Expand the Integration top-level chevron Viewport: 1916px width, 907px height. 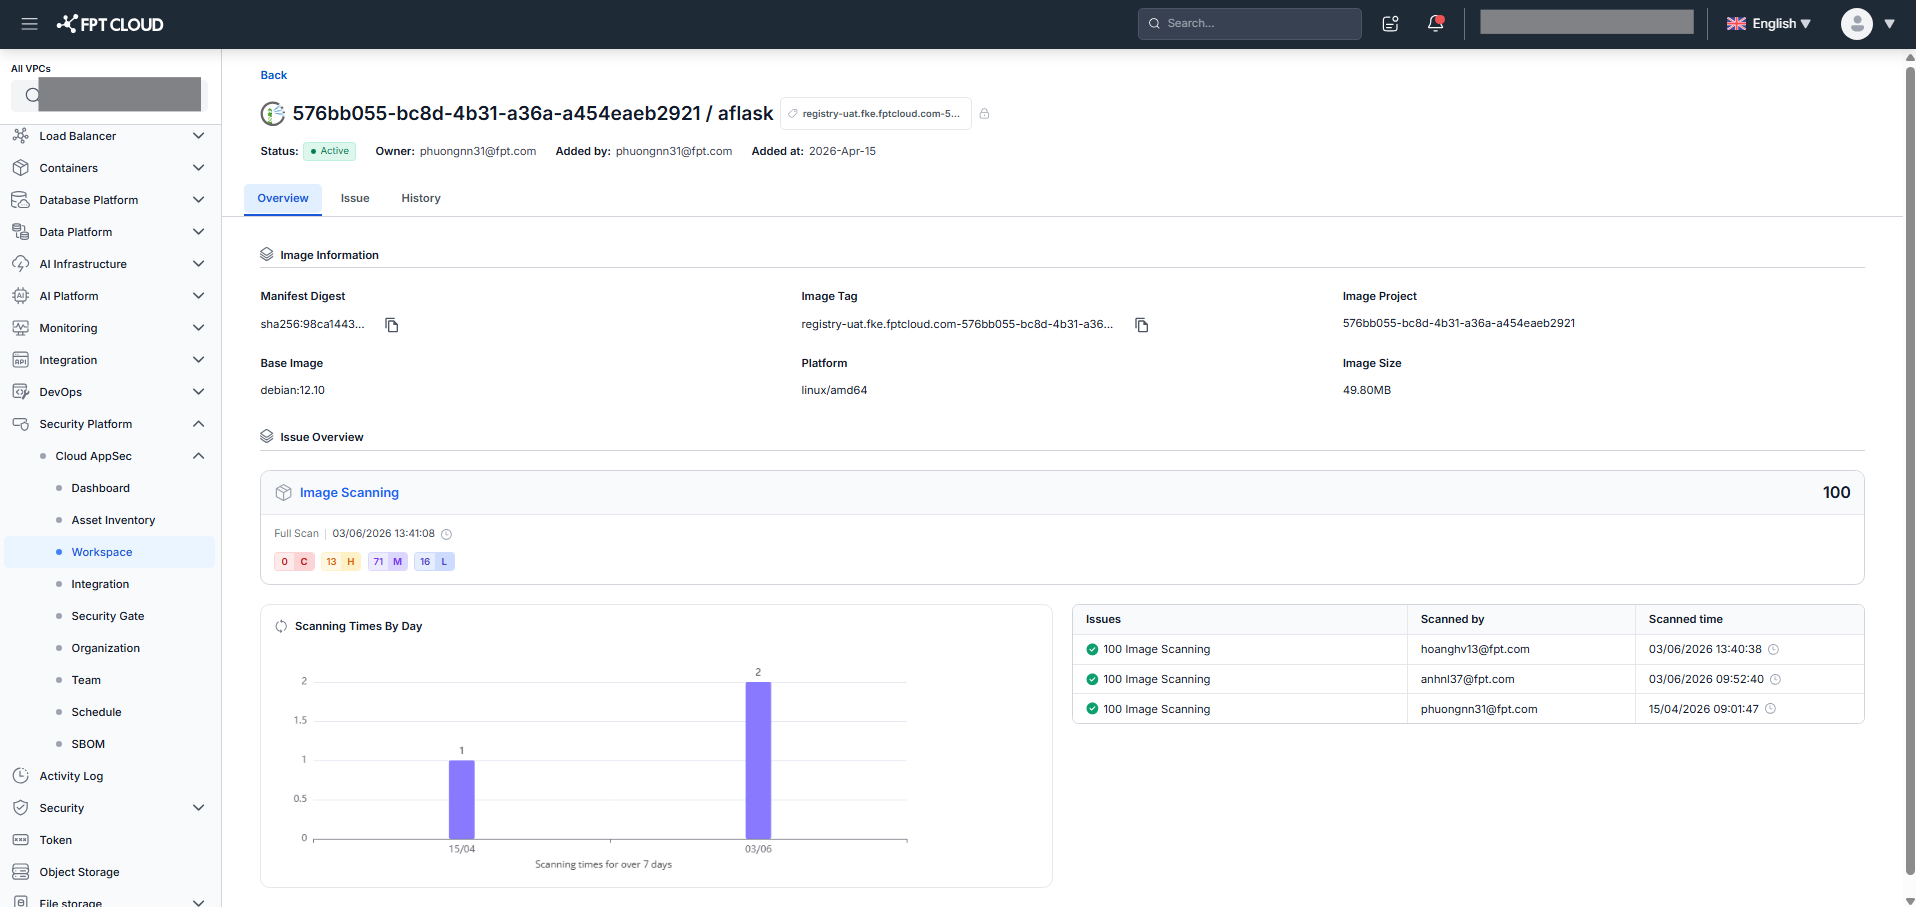tap(198, 360)
